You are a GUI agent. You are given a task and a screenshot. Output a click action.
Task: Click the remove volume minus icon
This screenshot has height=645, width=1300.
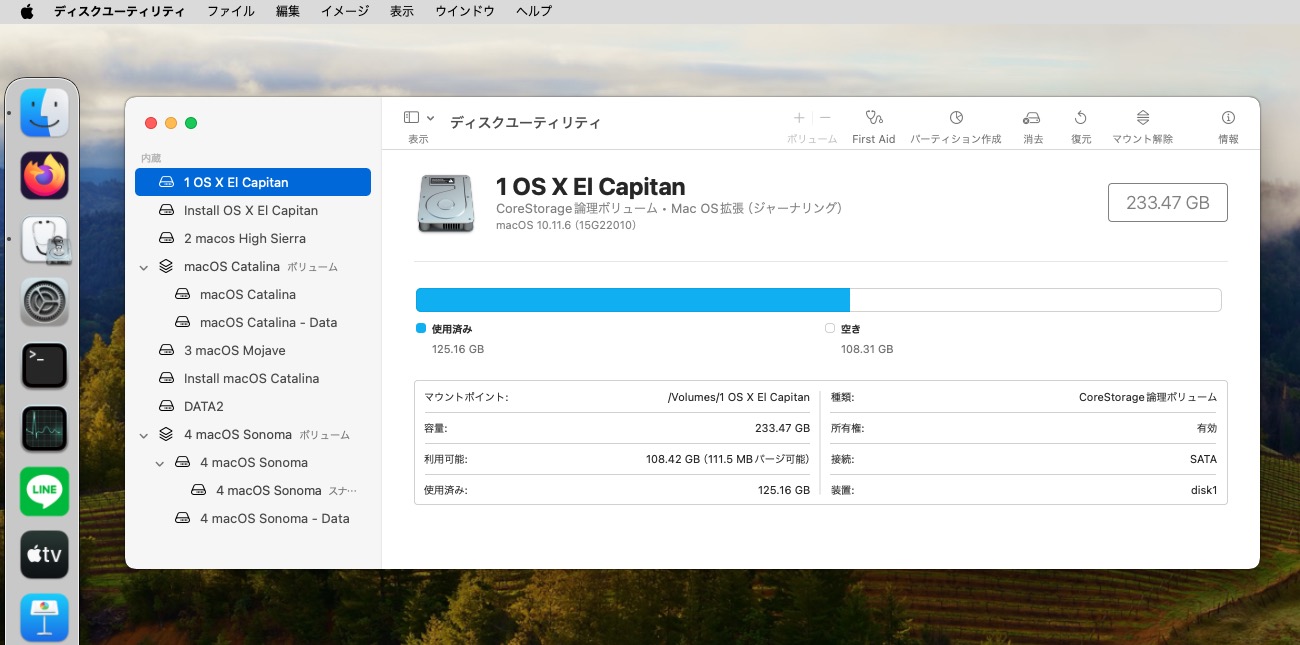tap(825, 118)
